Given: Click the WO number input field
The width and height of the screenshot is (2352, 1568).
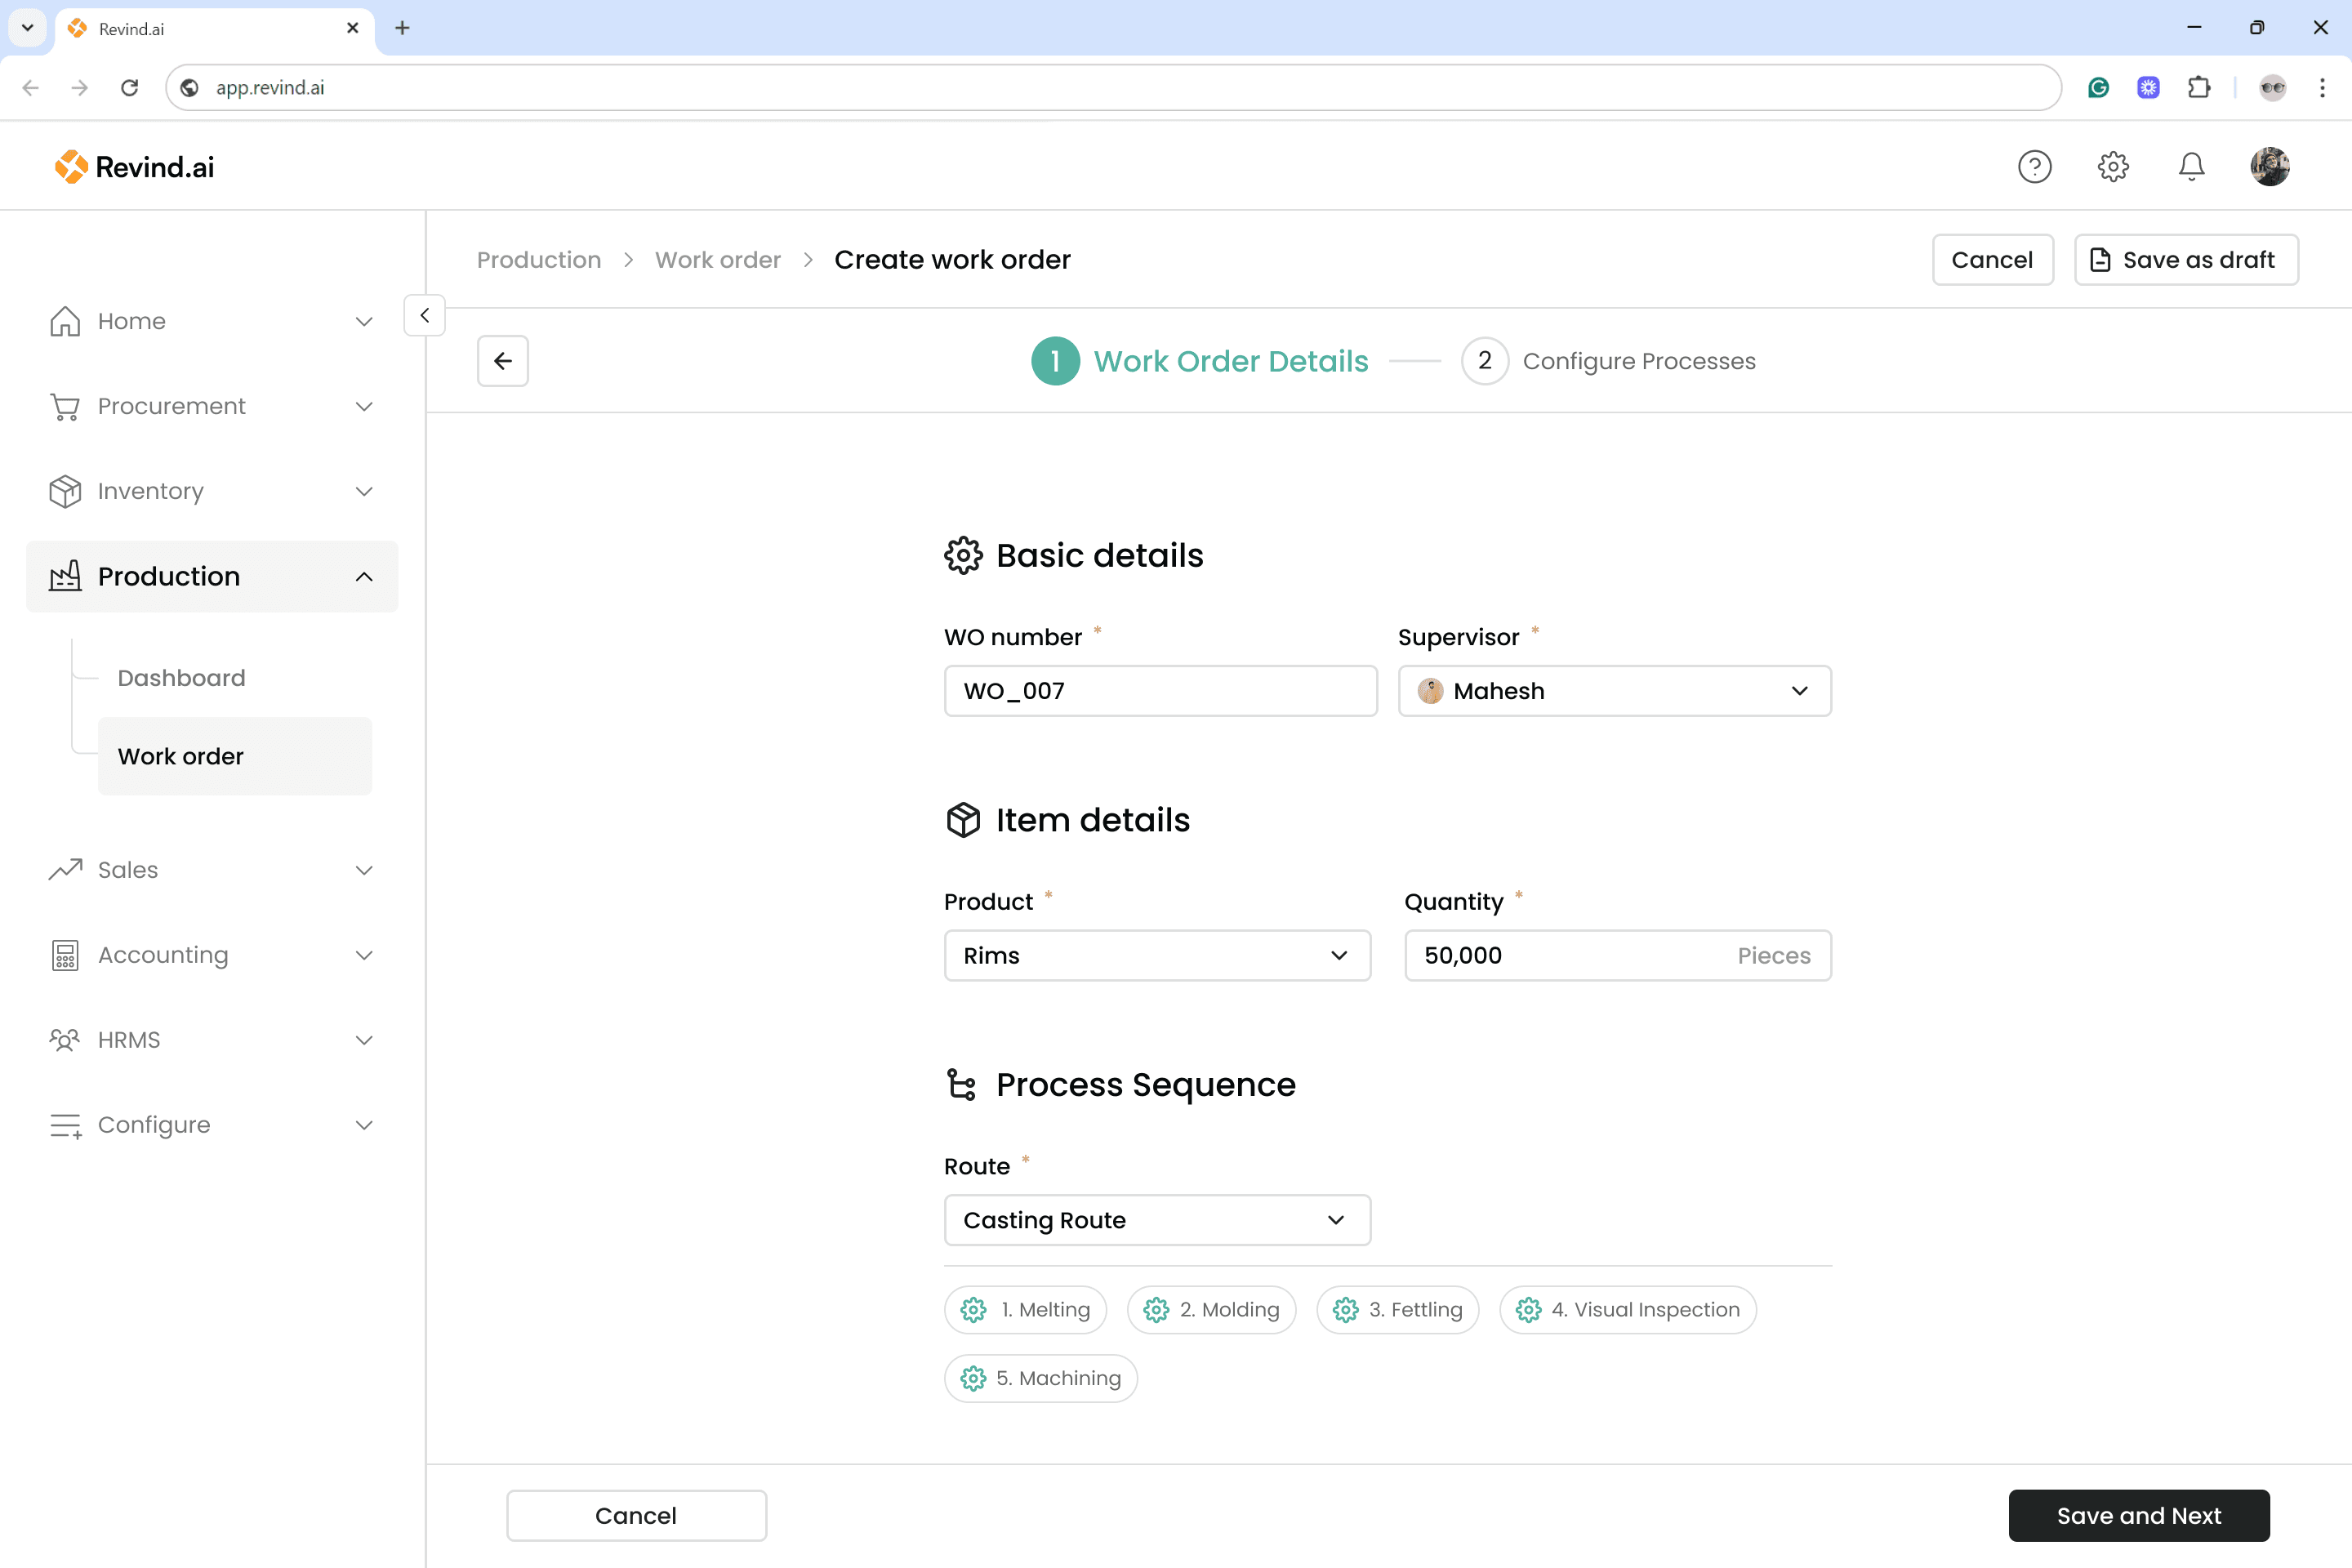Looking at the screenshot, I should point(1160,691).
